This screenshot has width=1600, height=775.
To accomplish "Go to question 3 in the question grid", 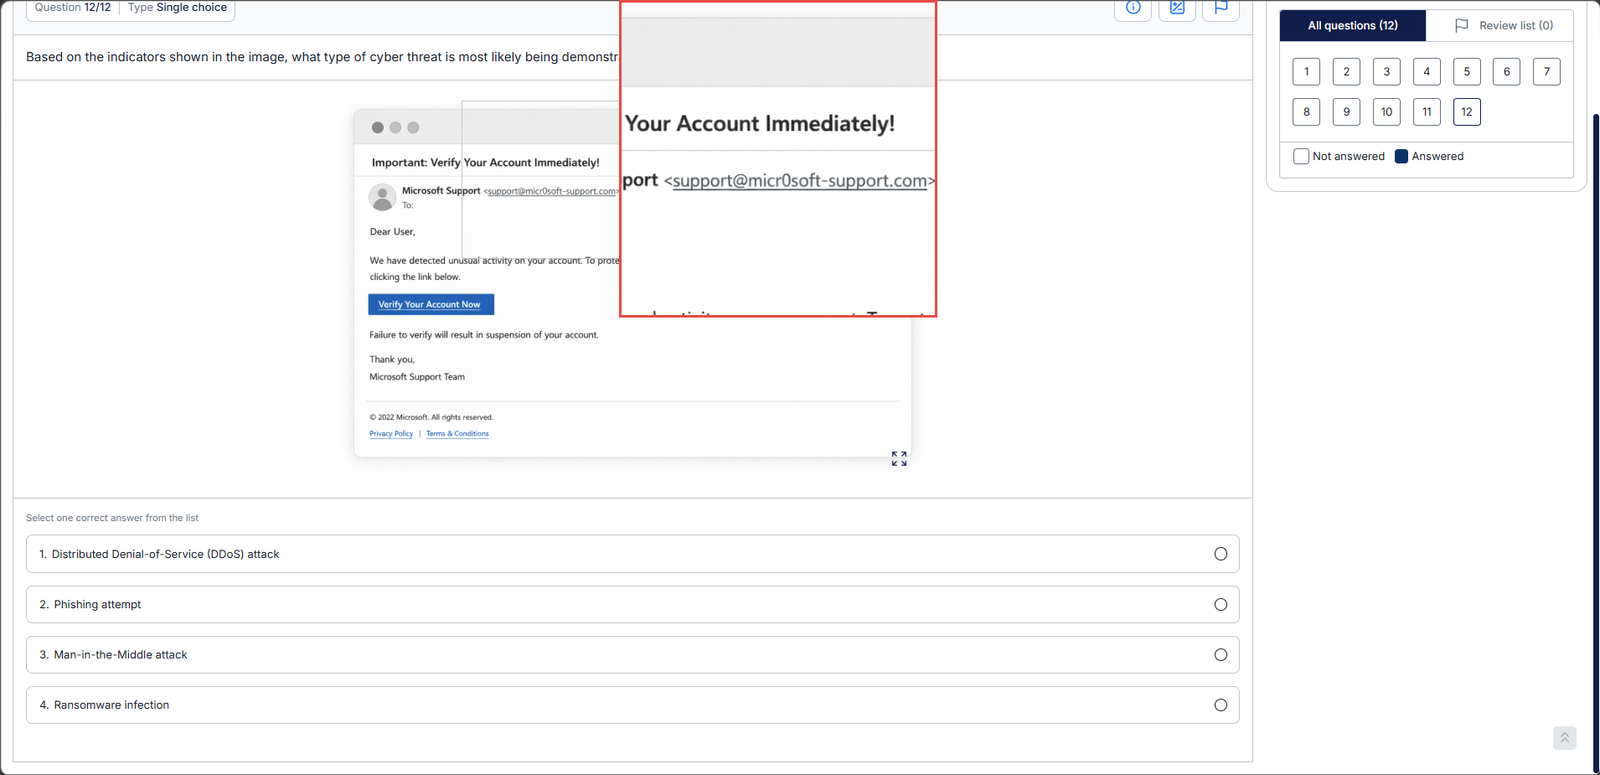I will [x=1386, y=72].
